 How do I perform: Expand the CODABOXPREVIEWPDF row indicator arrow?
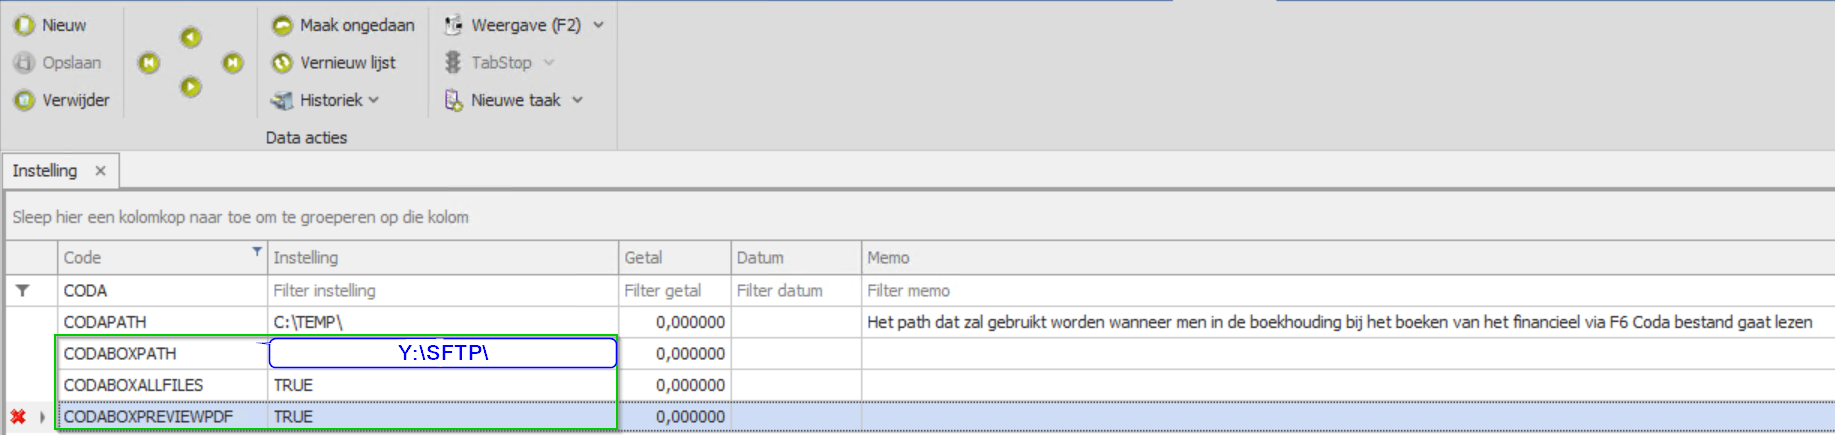42,417
